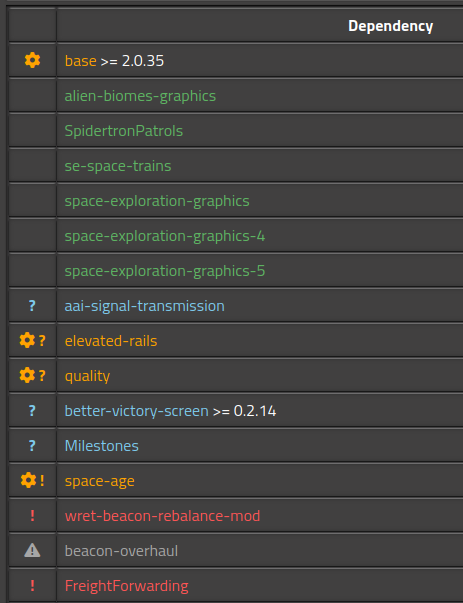Click the question mark icon beside aai-signal-transmission
Viewport: 463px width, 603px height.
pos(32,306)
